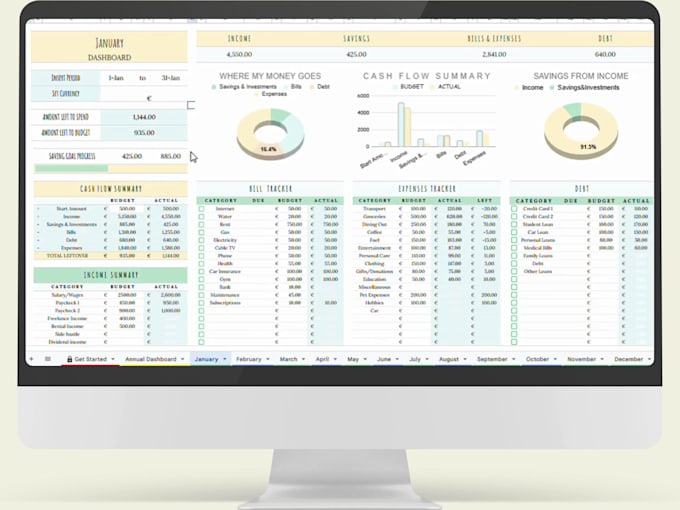Viewport: 680px width, 510px height.
Task: Select the Bill Tracker heading
Action: [270, 189]
